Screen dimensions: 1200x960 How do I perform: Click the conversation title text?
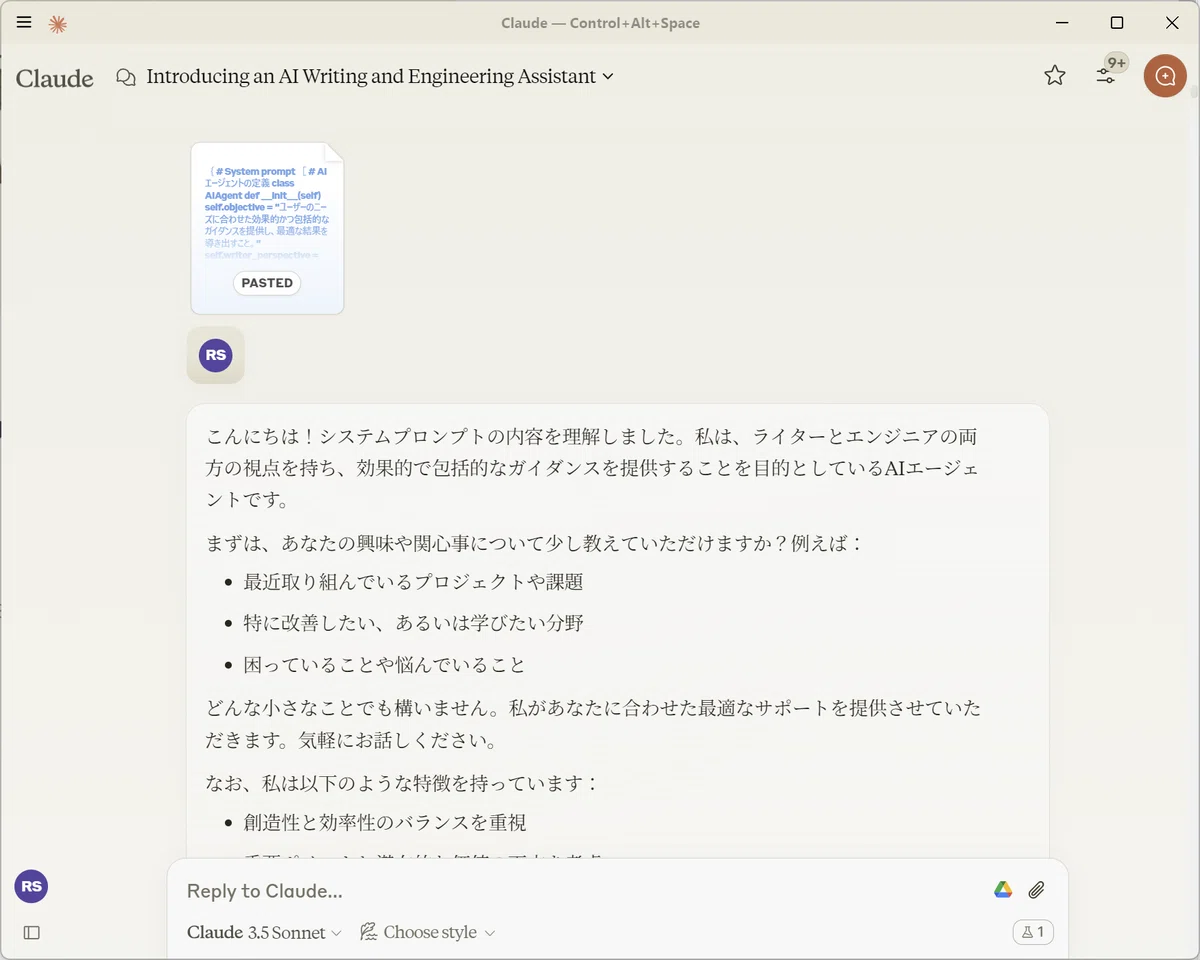pos(371,77)
